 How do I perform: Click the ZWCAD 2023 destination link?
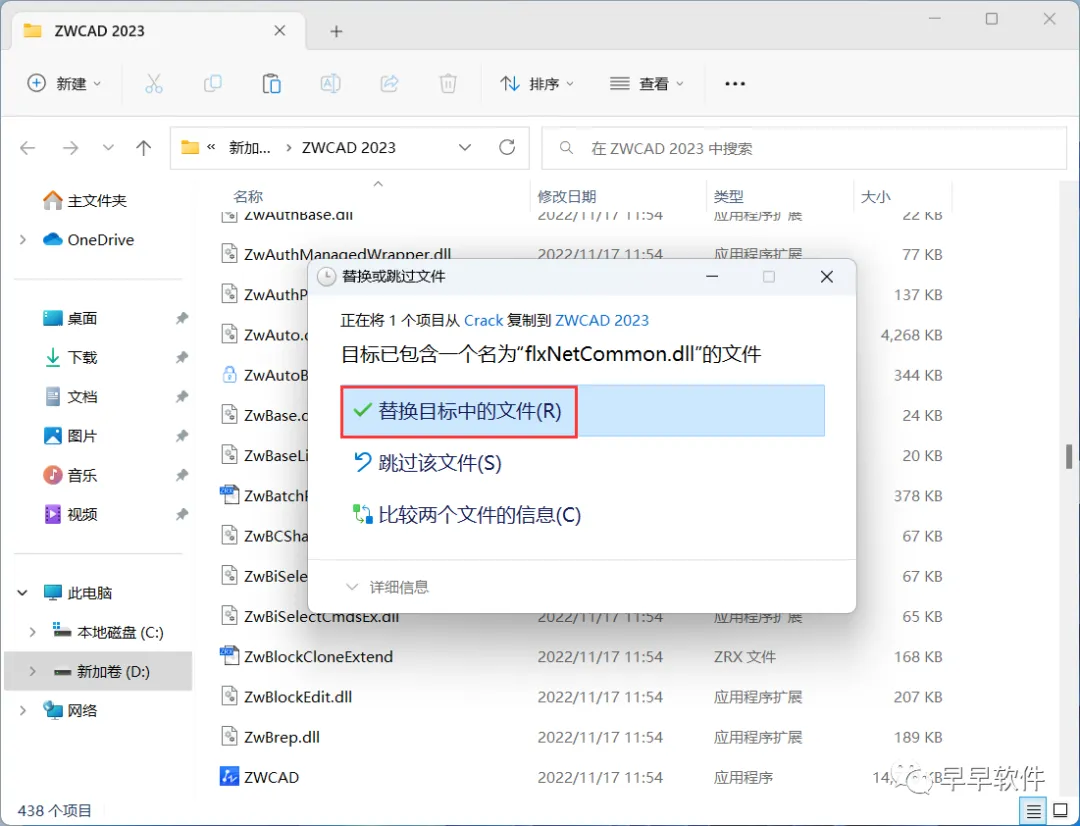pyautogui.click(x=602, y=320)
